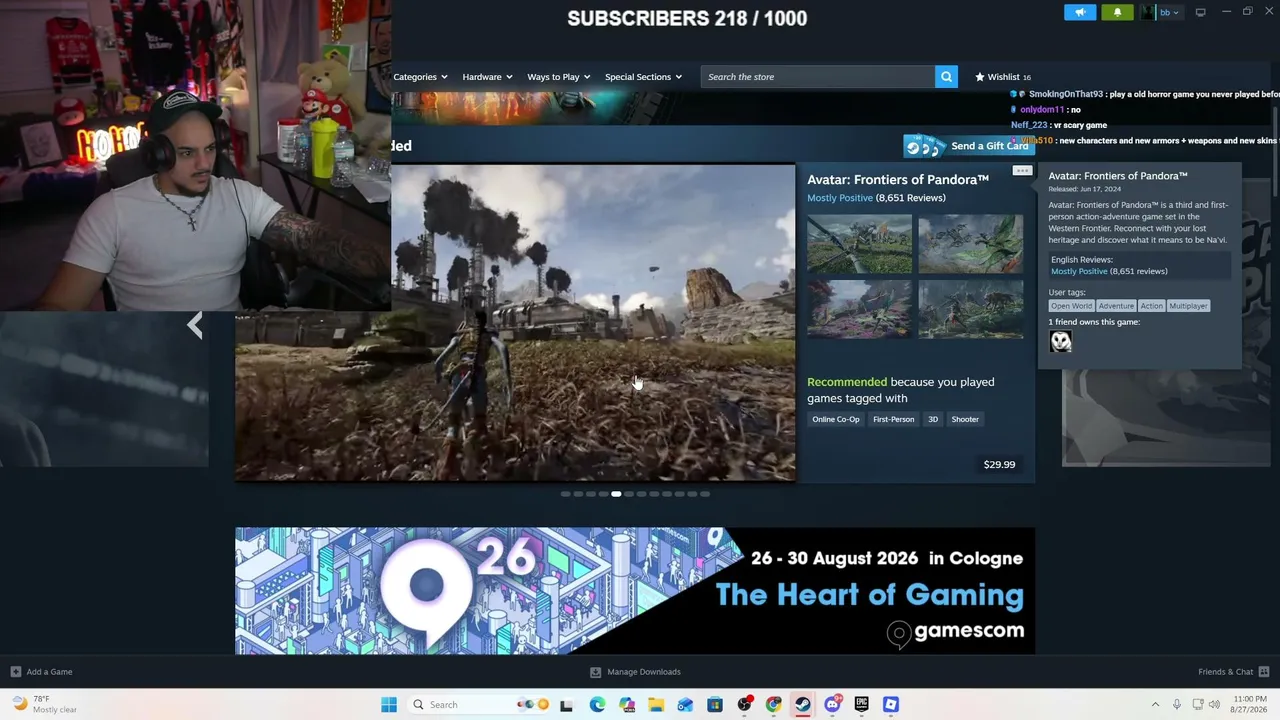Open Microsoft Edge from the taskbar
Viewport: 1280px width, 720px height.
pyautogui.click(x=597, y=704)
